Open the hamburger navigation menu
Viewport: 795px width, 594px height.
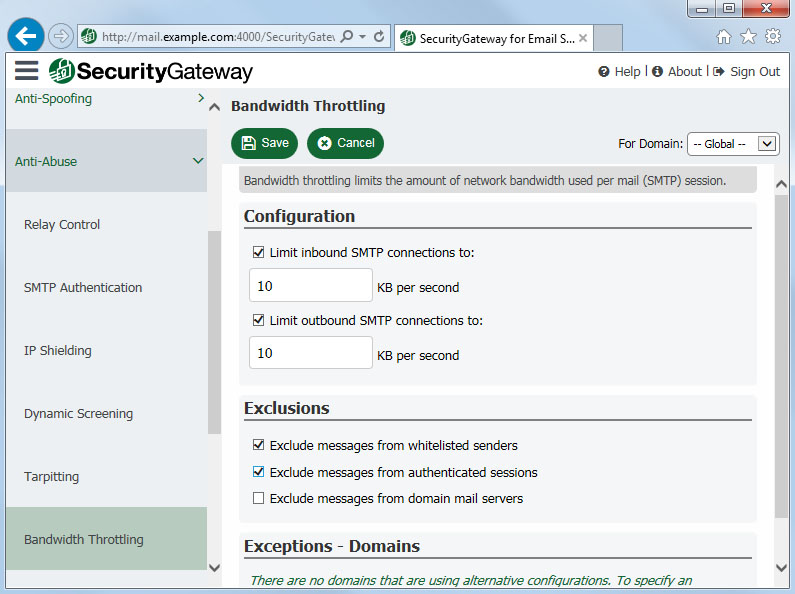[x=26, y=70]
